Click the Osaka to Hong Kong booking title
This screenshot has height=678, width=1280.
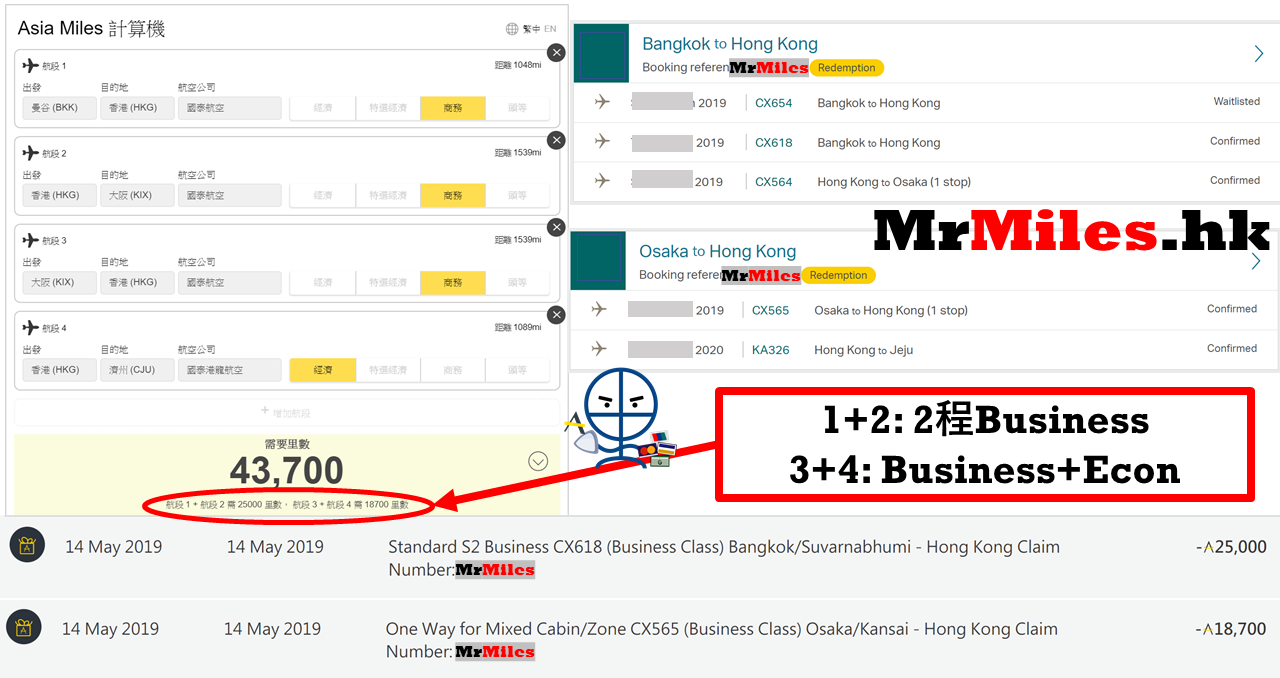(x=718, y=251)
